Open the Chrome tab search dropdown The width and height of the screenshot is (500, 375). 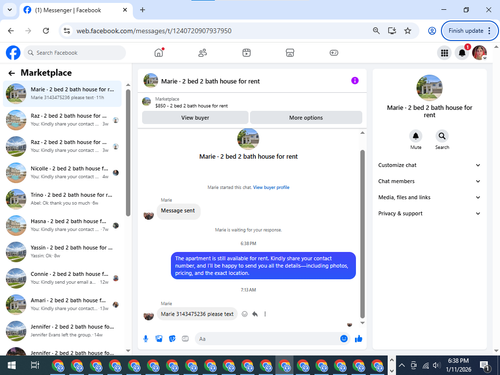point(10,10)
